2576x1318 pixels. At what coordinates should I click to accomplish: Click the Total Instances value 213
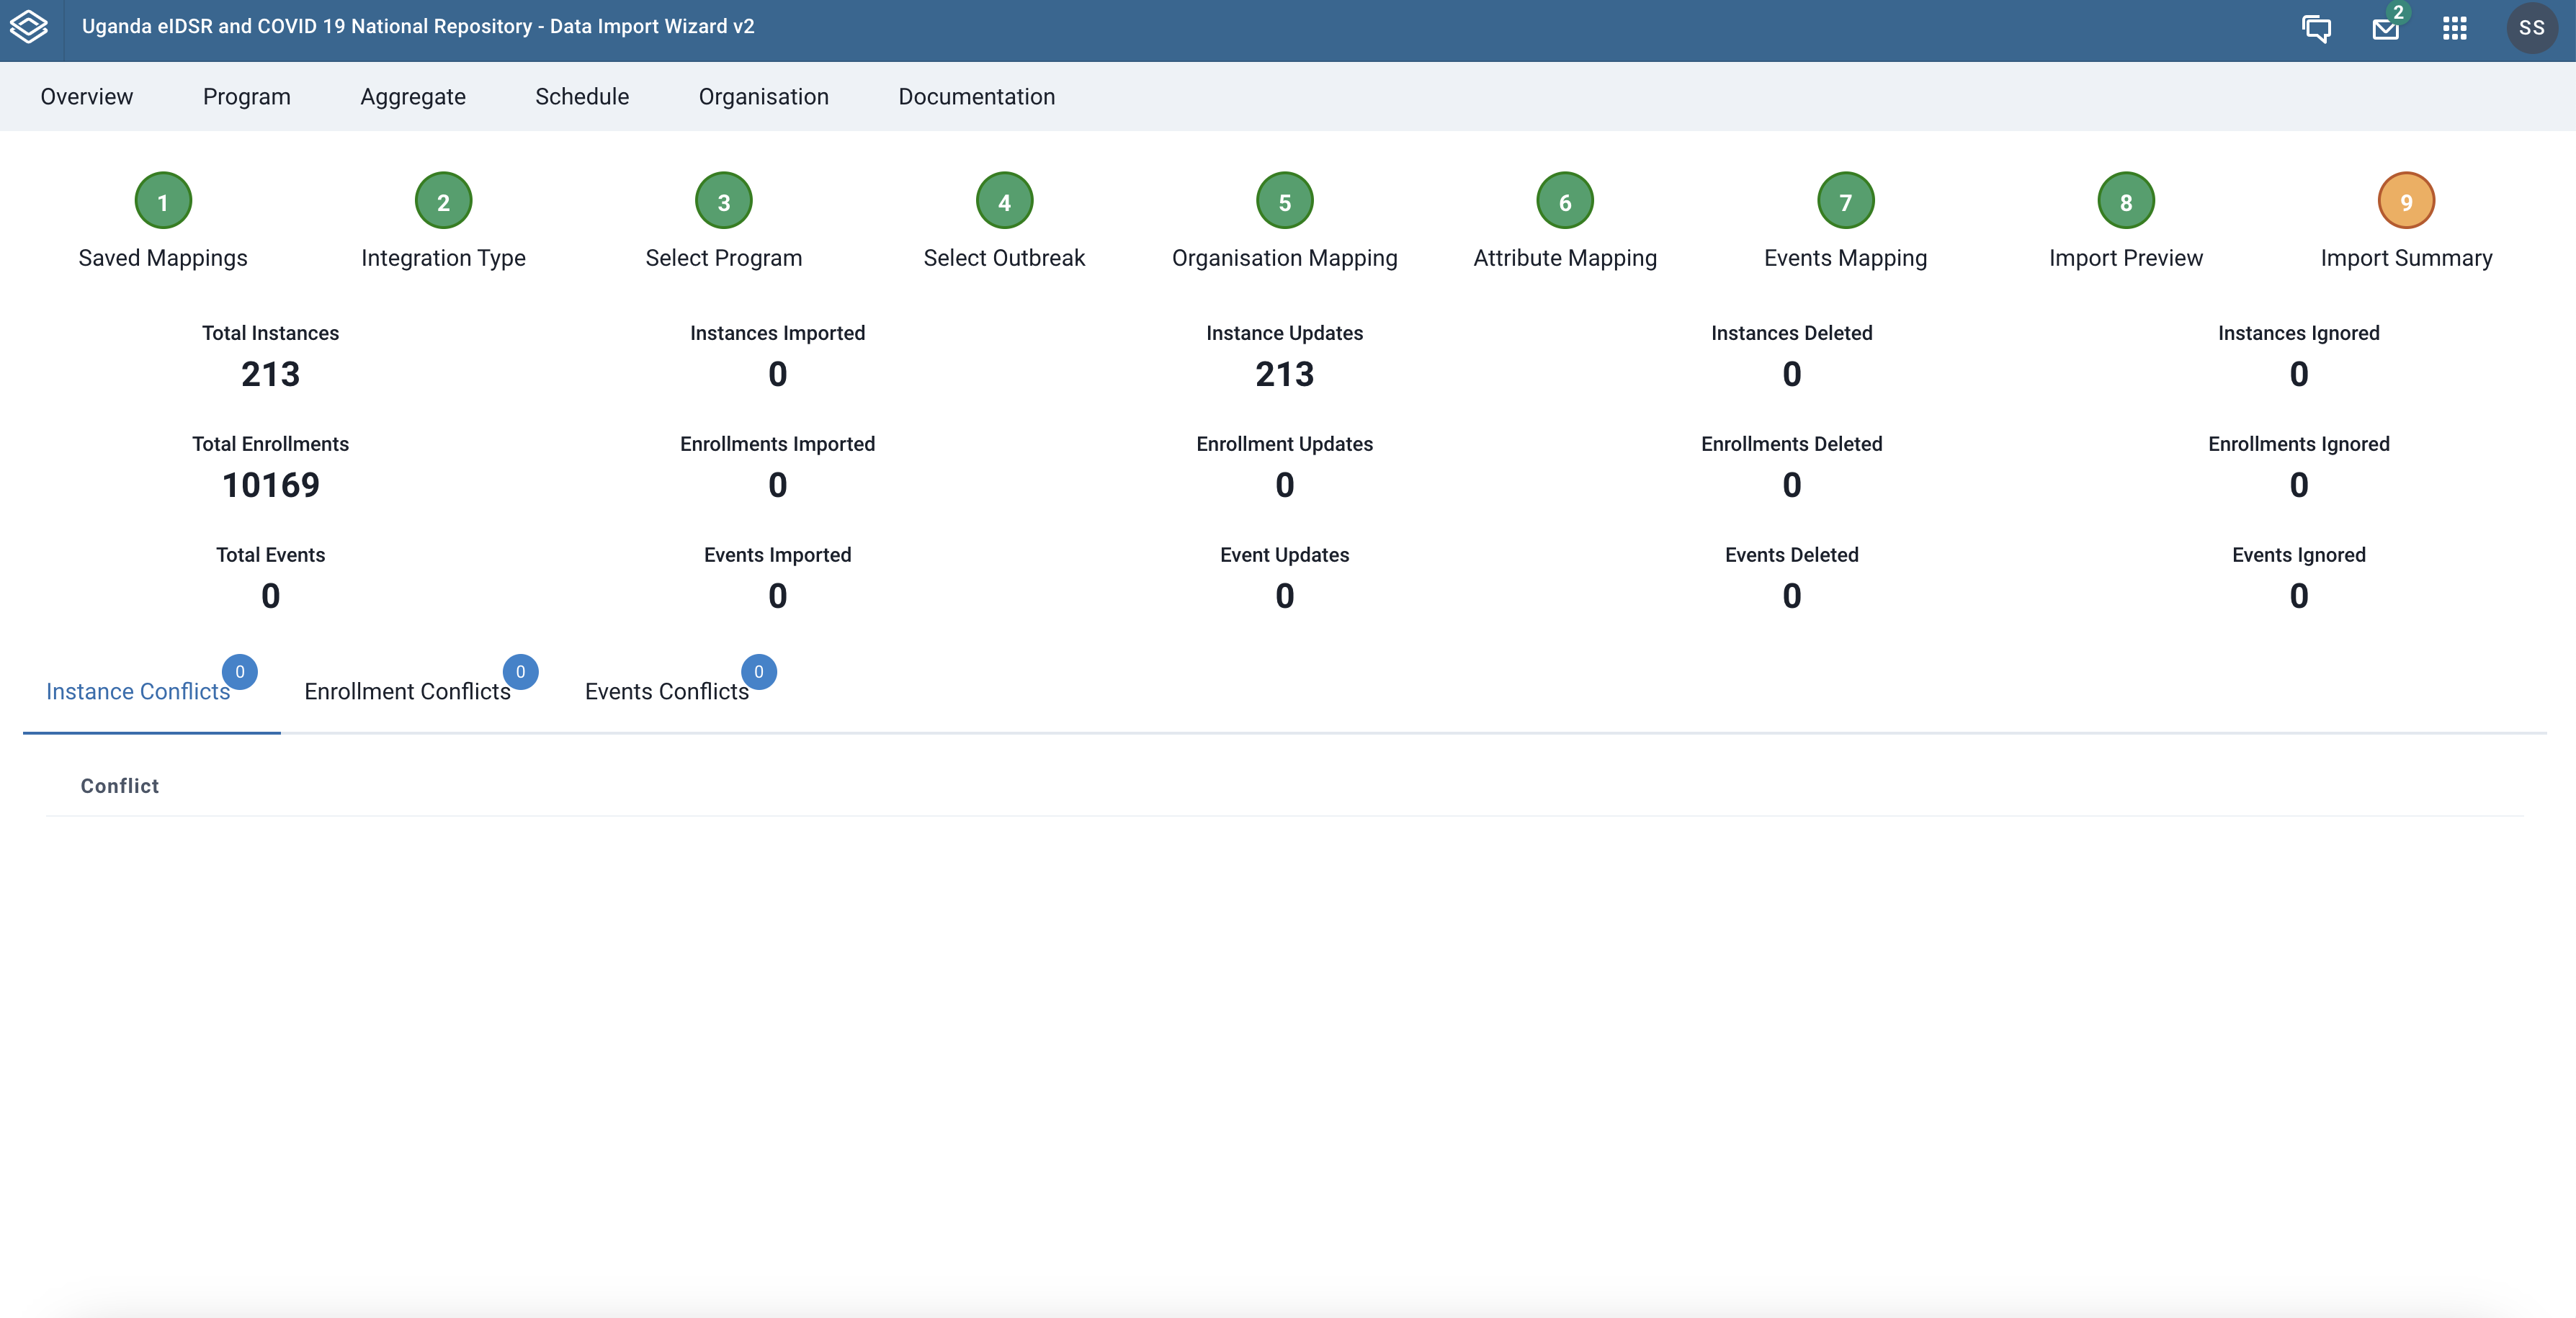(271, 374)
